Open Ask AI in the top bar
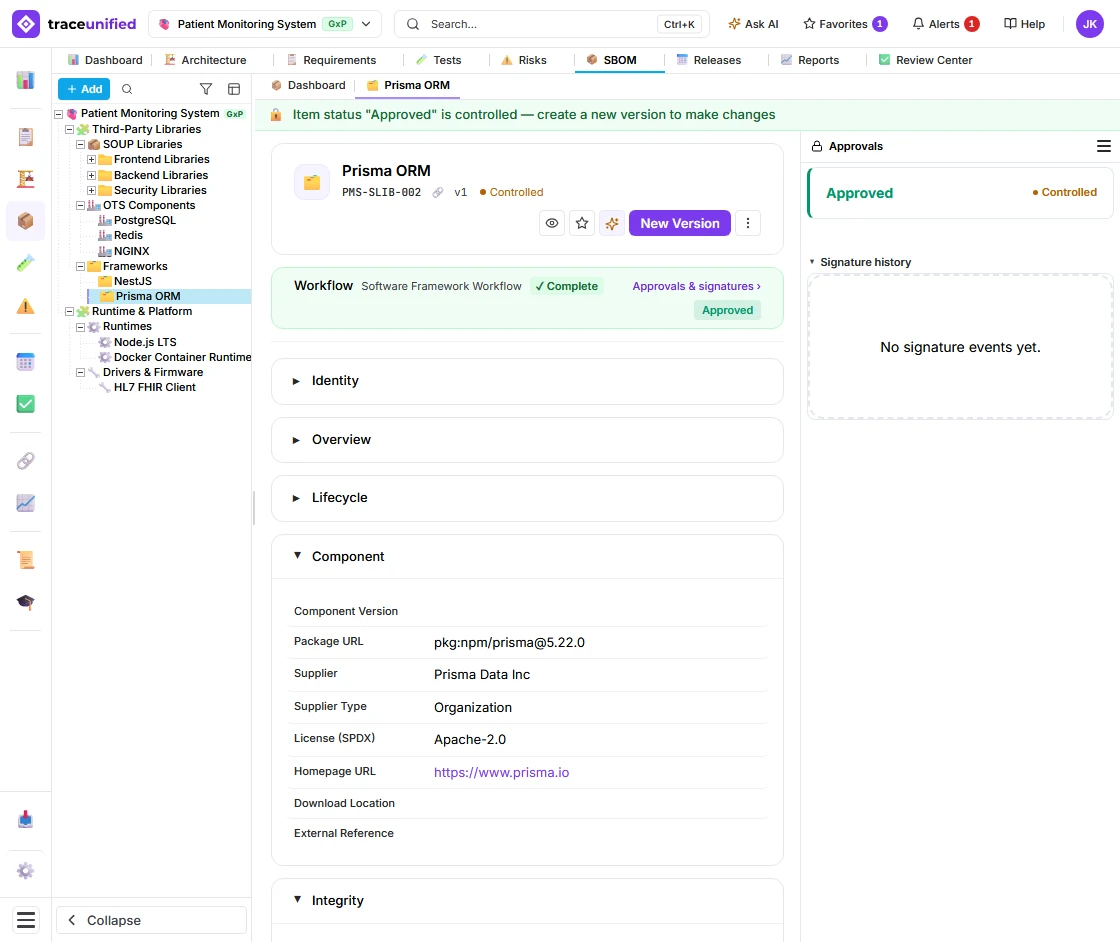 click(x=753, y=24)
